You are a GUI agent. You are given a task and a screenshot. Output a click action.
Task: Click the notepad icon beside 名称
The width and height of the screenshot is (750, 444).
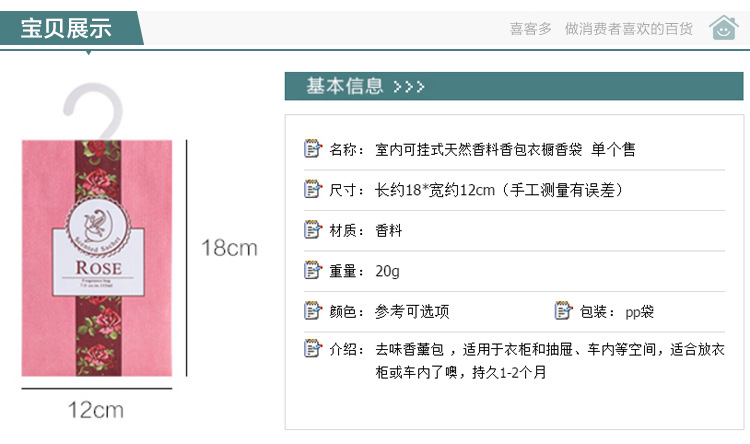pos(312,149)
